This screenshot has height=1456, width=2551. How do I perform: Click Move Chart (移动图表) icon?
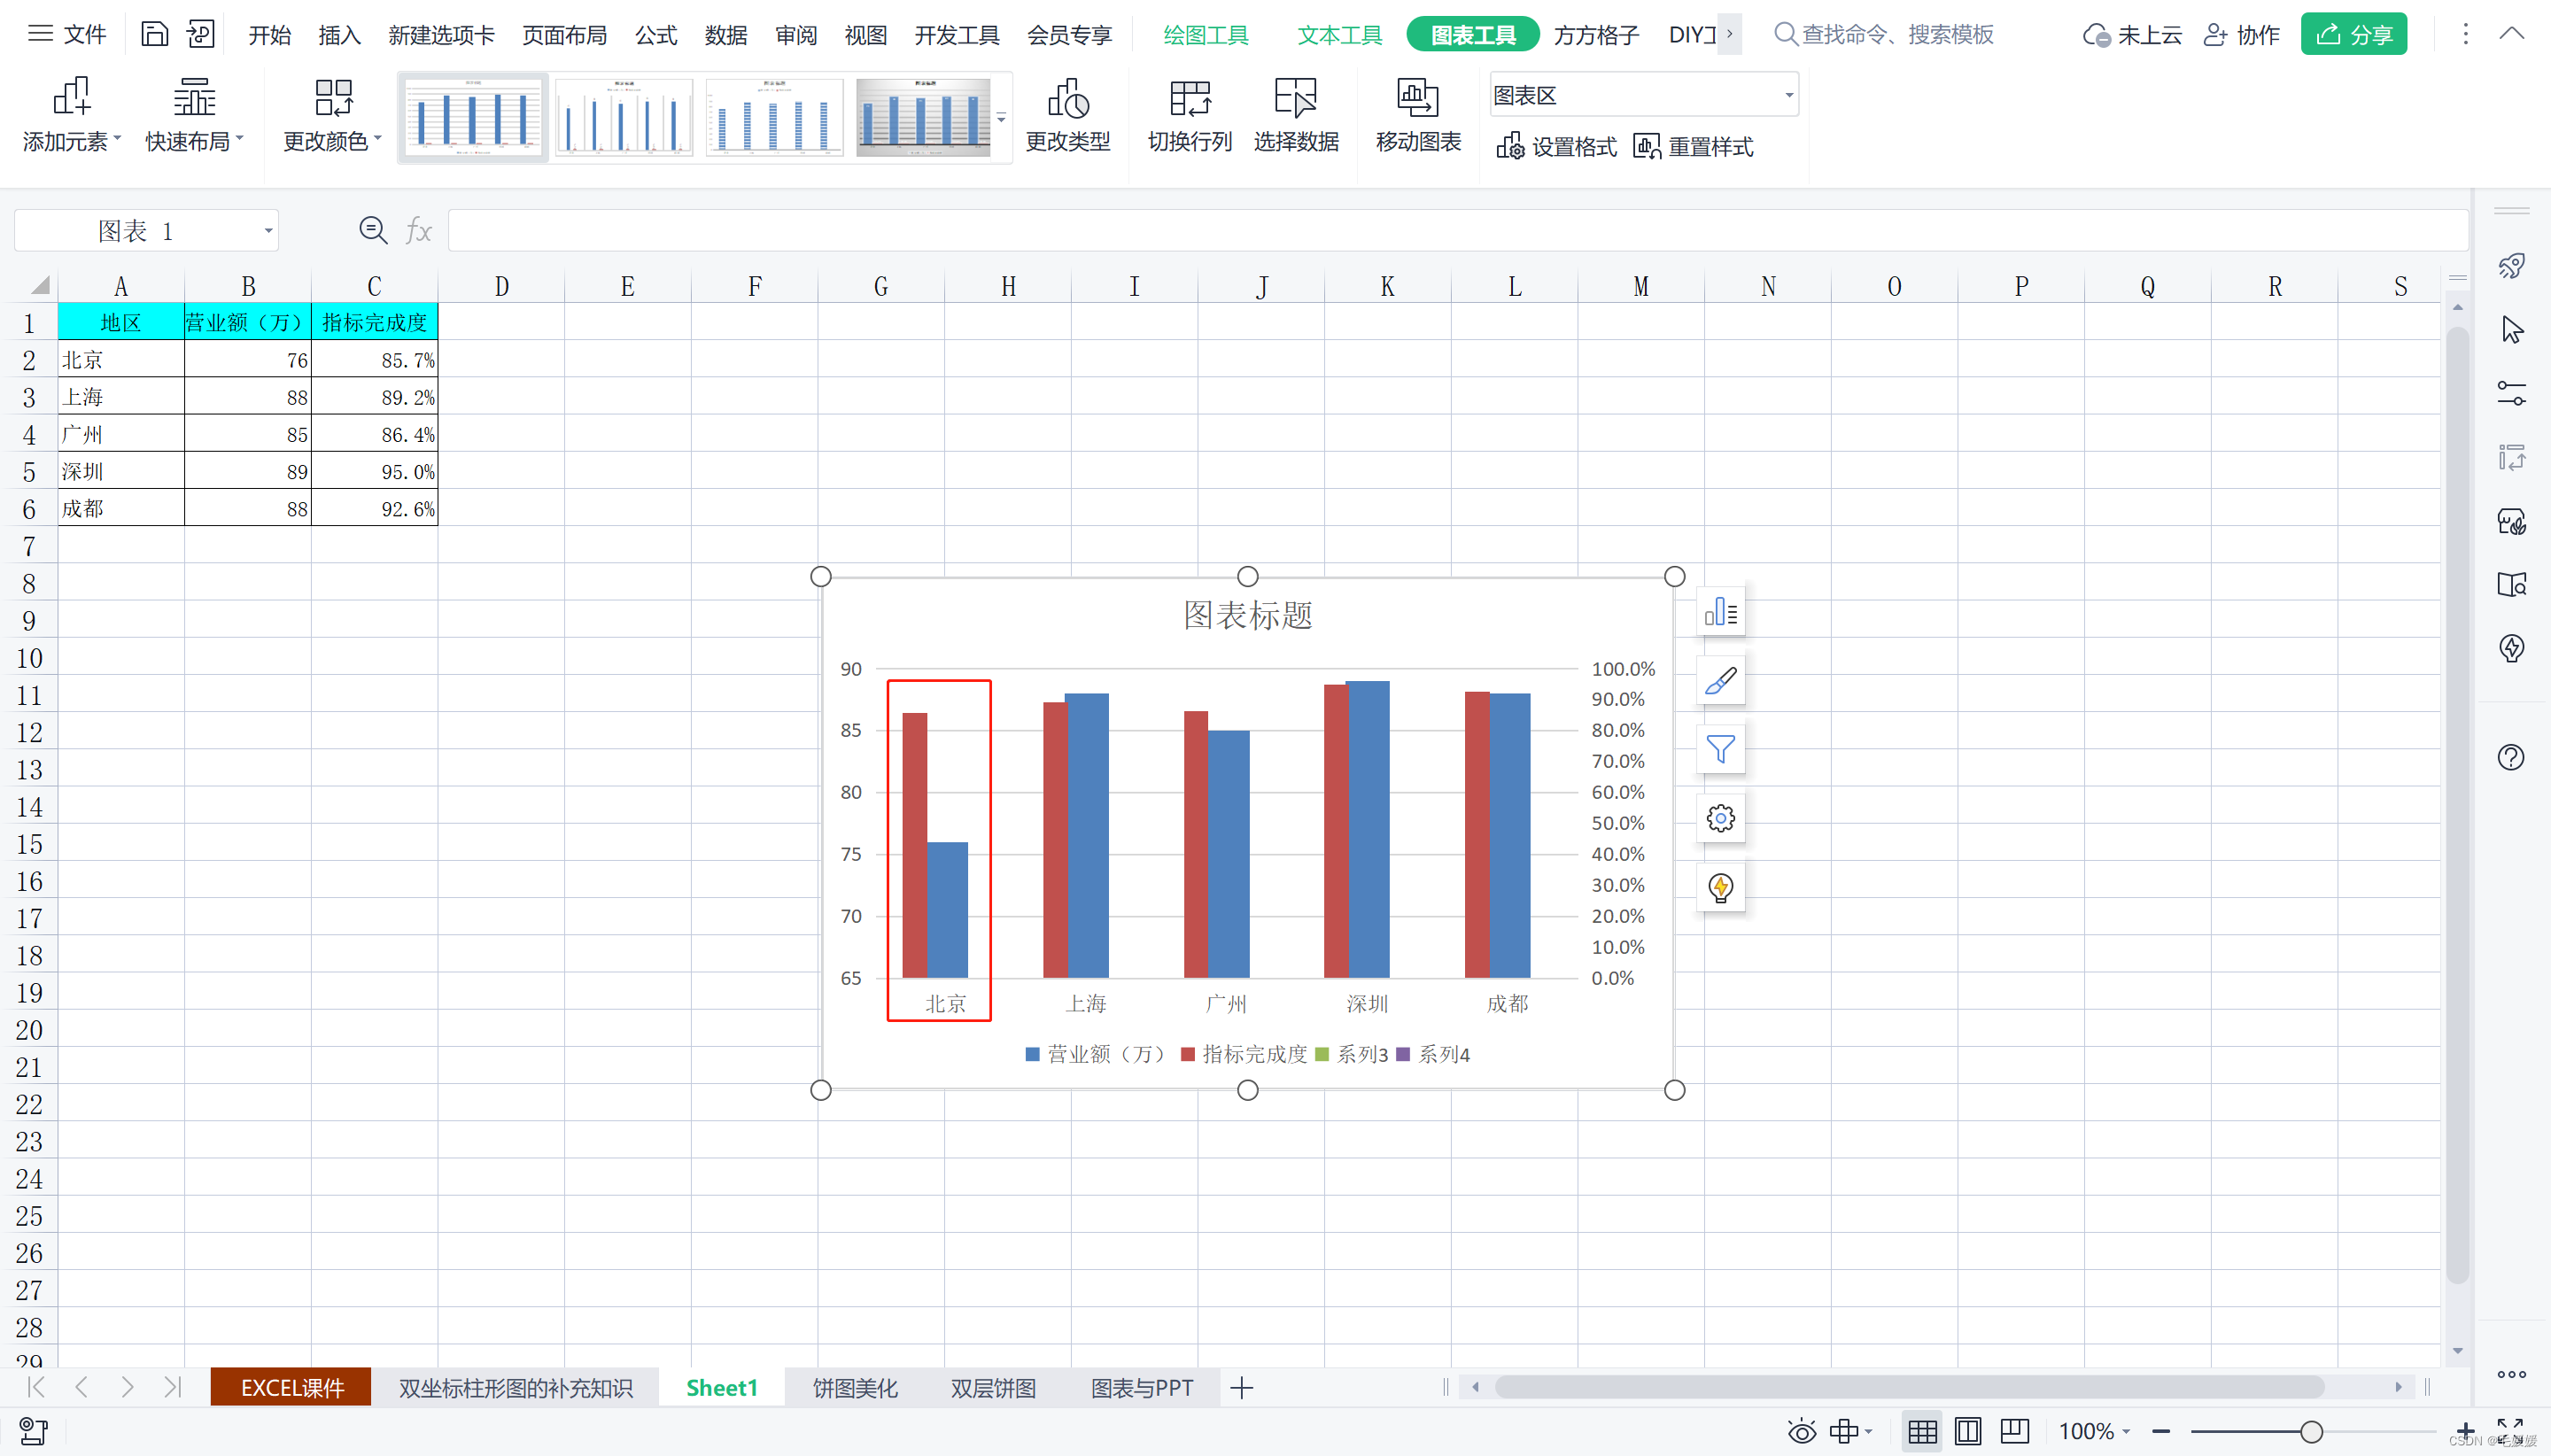tap(1417, 99)
